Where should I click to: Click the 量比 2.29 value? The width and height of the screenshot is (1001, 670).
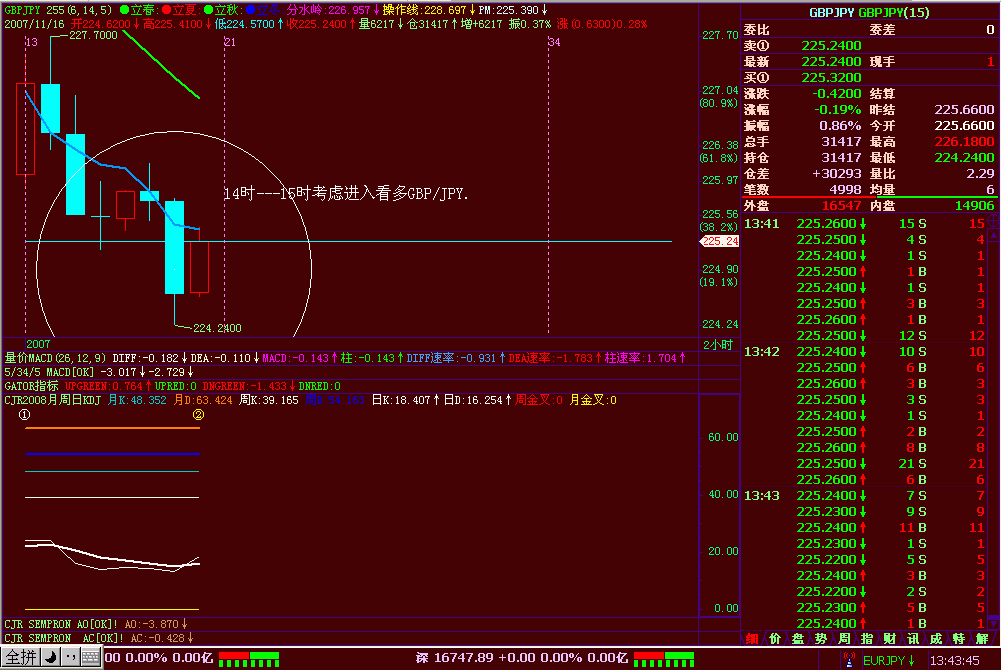pos(980,174)
